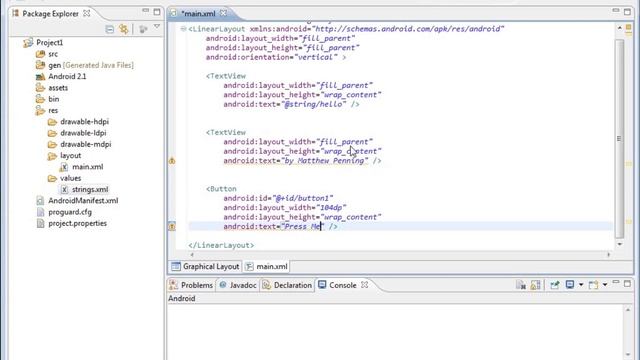Click the warning marker beside the Press Me line
640x360 pixels.
pyautogui.click(x=172, y=226)
